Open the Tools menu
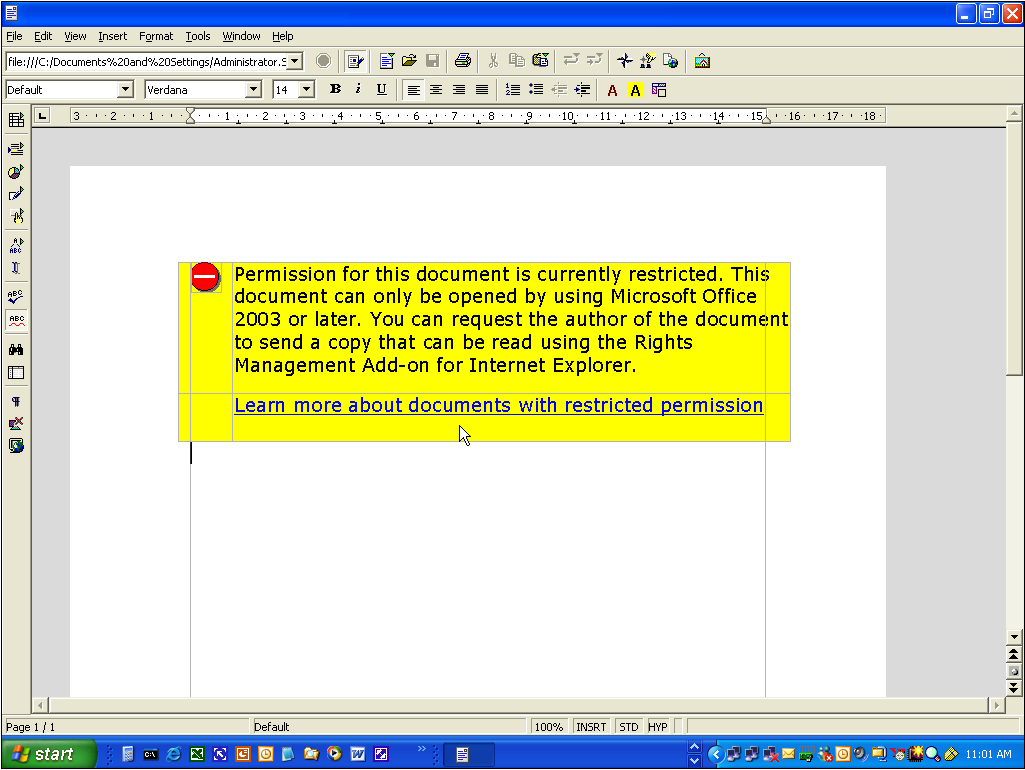Image resolution: width=1025 pixels, height=770 pixels. click(197, 36)
